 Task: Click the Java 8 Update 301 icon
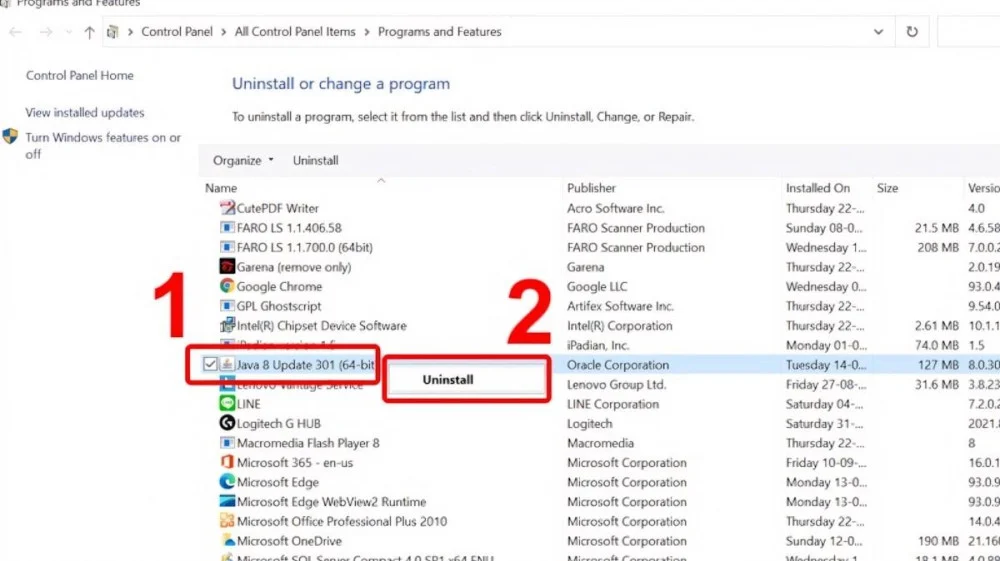(227, 365)
